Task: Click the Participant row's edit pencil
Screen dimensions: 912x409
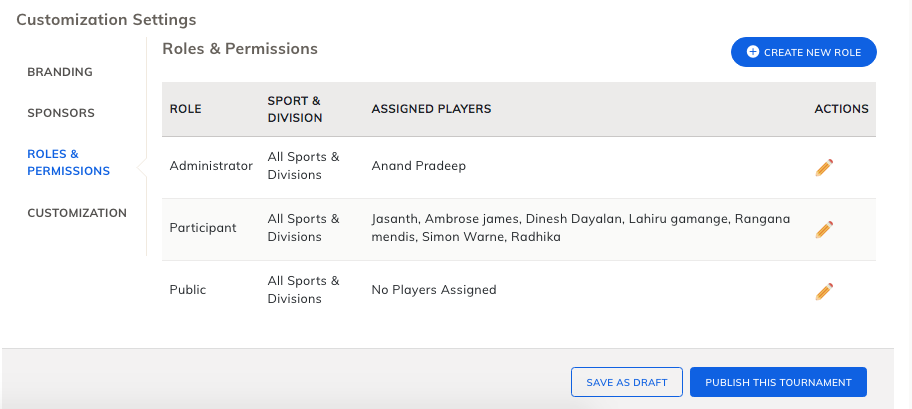Action: click(824, 229)
